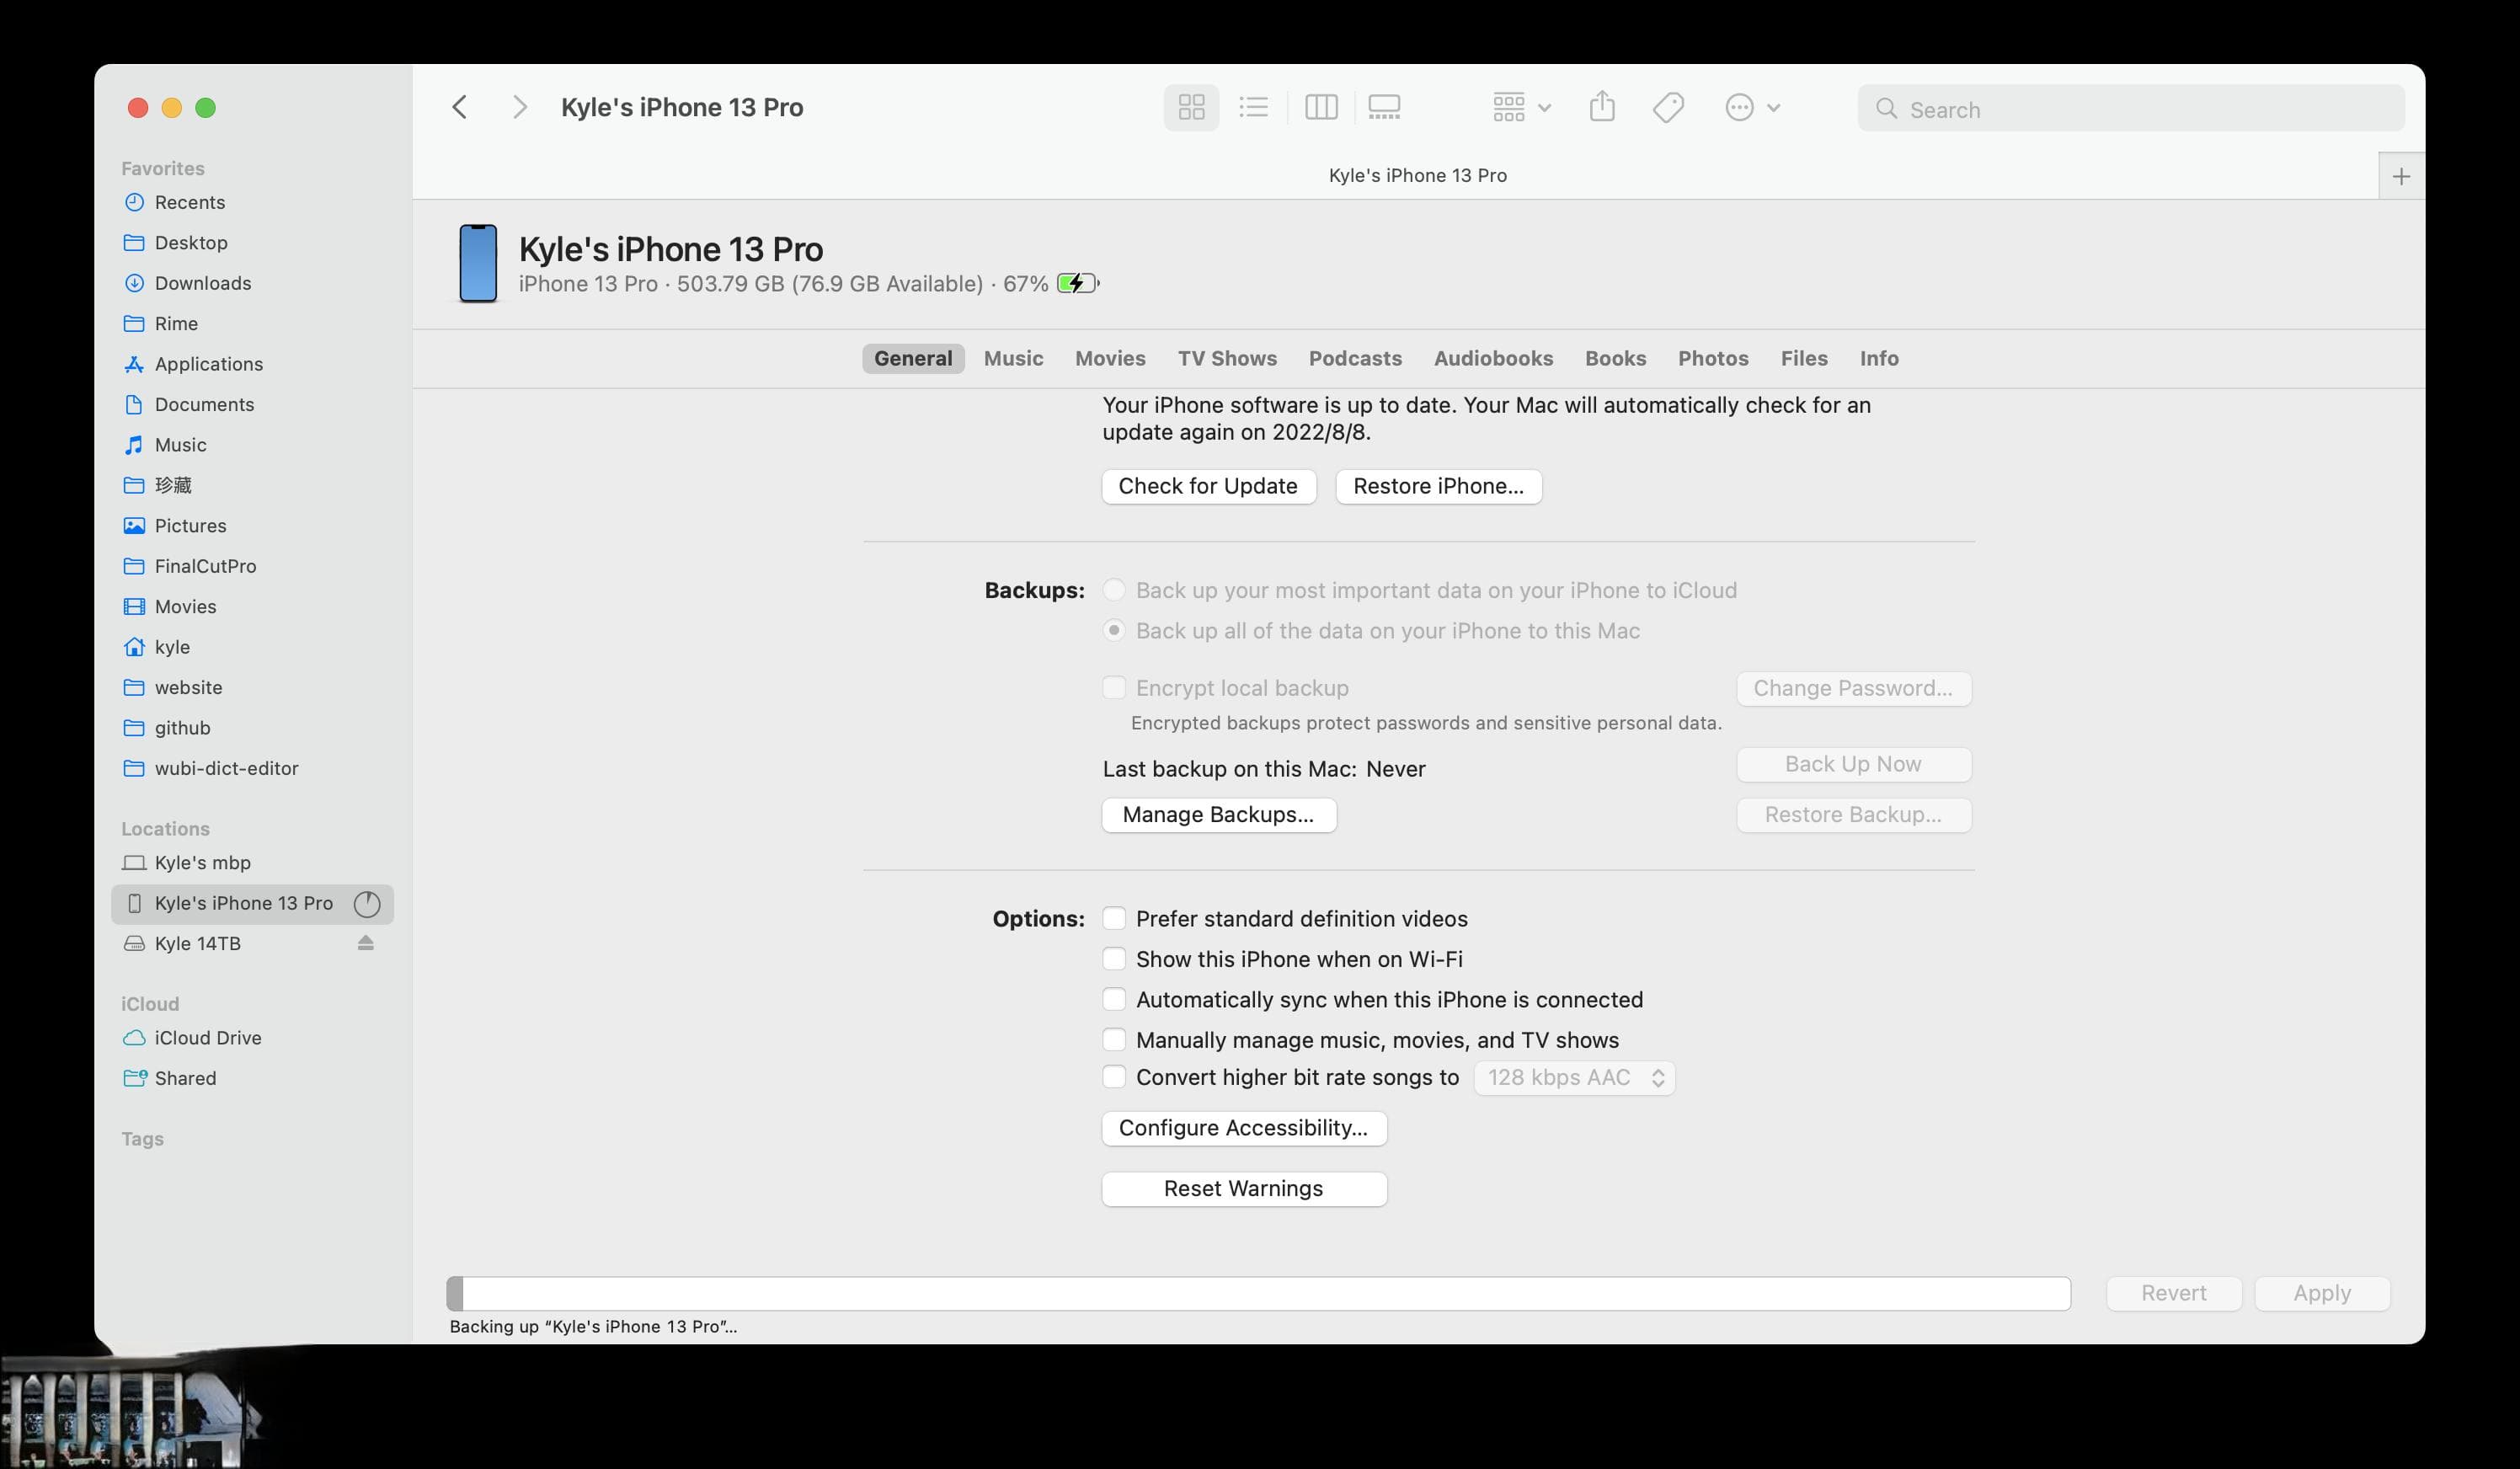
Task: Click Configure Accessibility button
Action: click(x=1243, y=1129)
